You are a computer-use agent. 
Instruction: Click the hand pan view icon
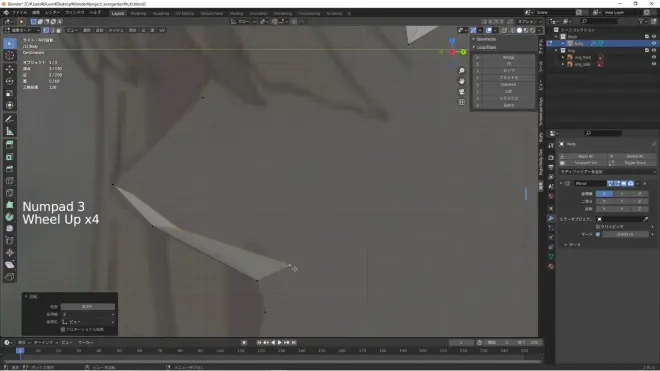(462, 81)
